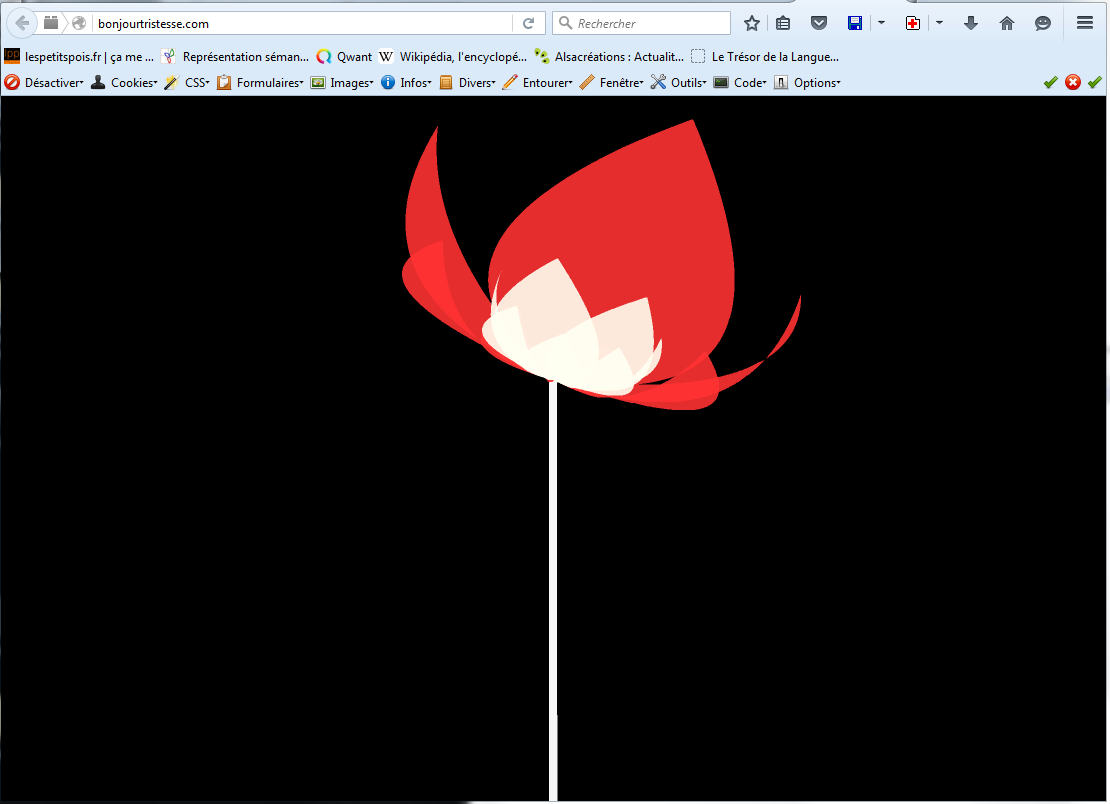The image size is (1110, 804).
Task: Open the Formulaires toolbar menu
Action: click(x=261, y=83)
